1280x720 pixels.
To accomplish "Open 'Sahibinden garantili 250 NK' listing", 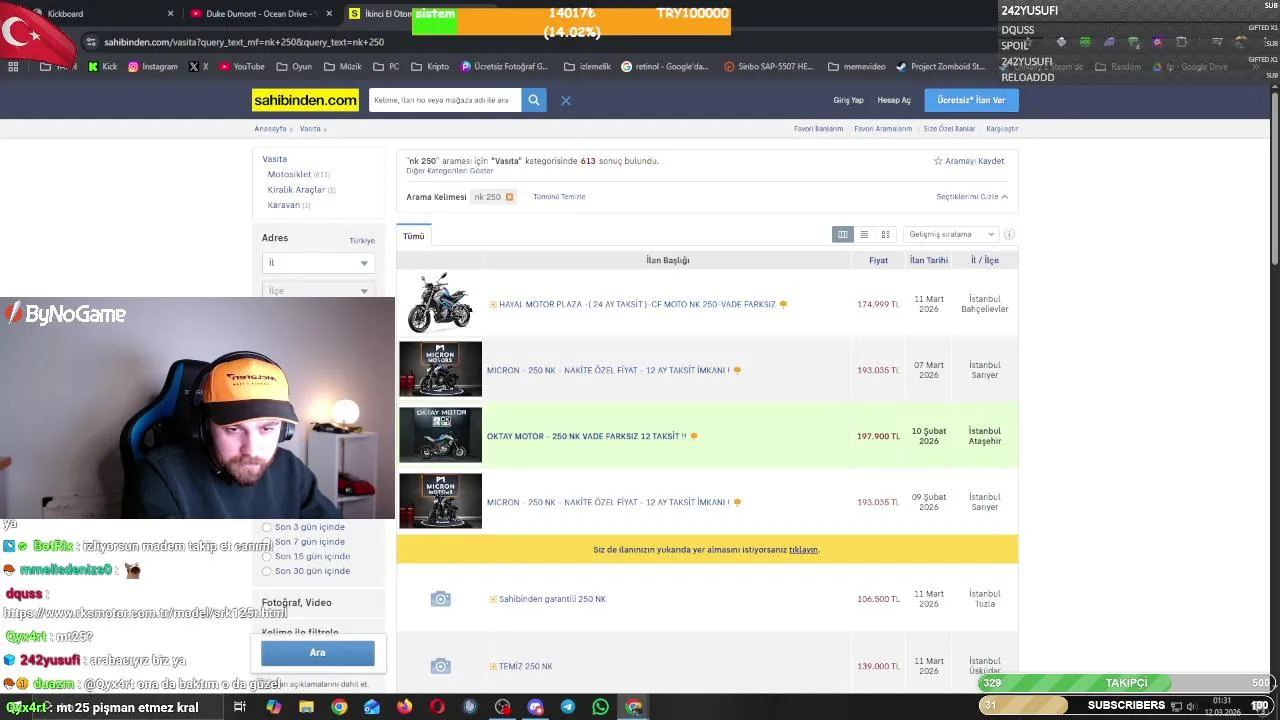I will coord(552,599).
